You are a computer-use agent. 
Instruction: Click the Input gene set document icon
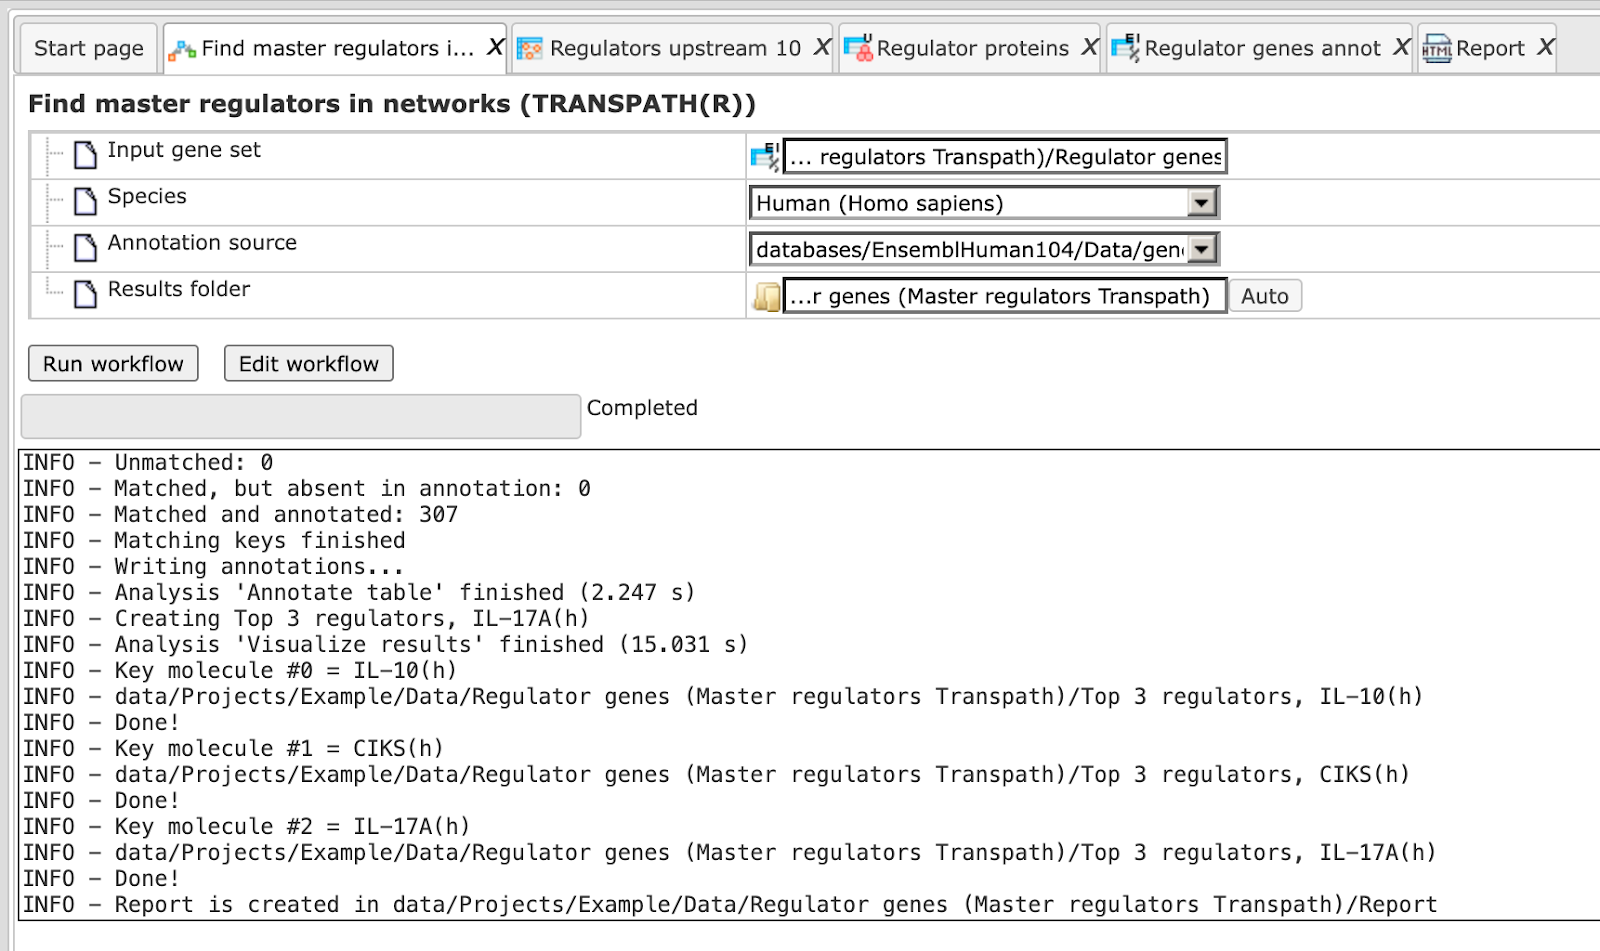86,154
